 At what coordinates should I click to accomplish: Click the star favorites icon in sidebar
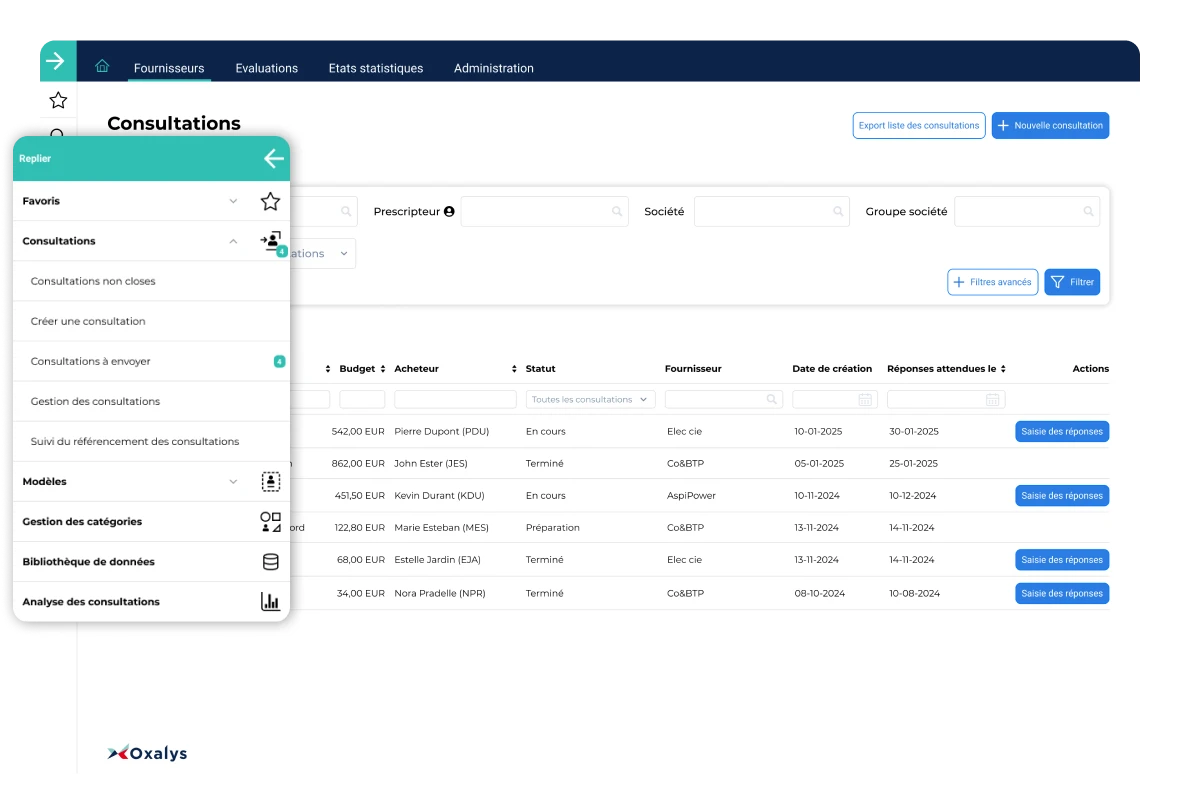pyautogui.click(x=58, y=100)
